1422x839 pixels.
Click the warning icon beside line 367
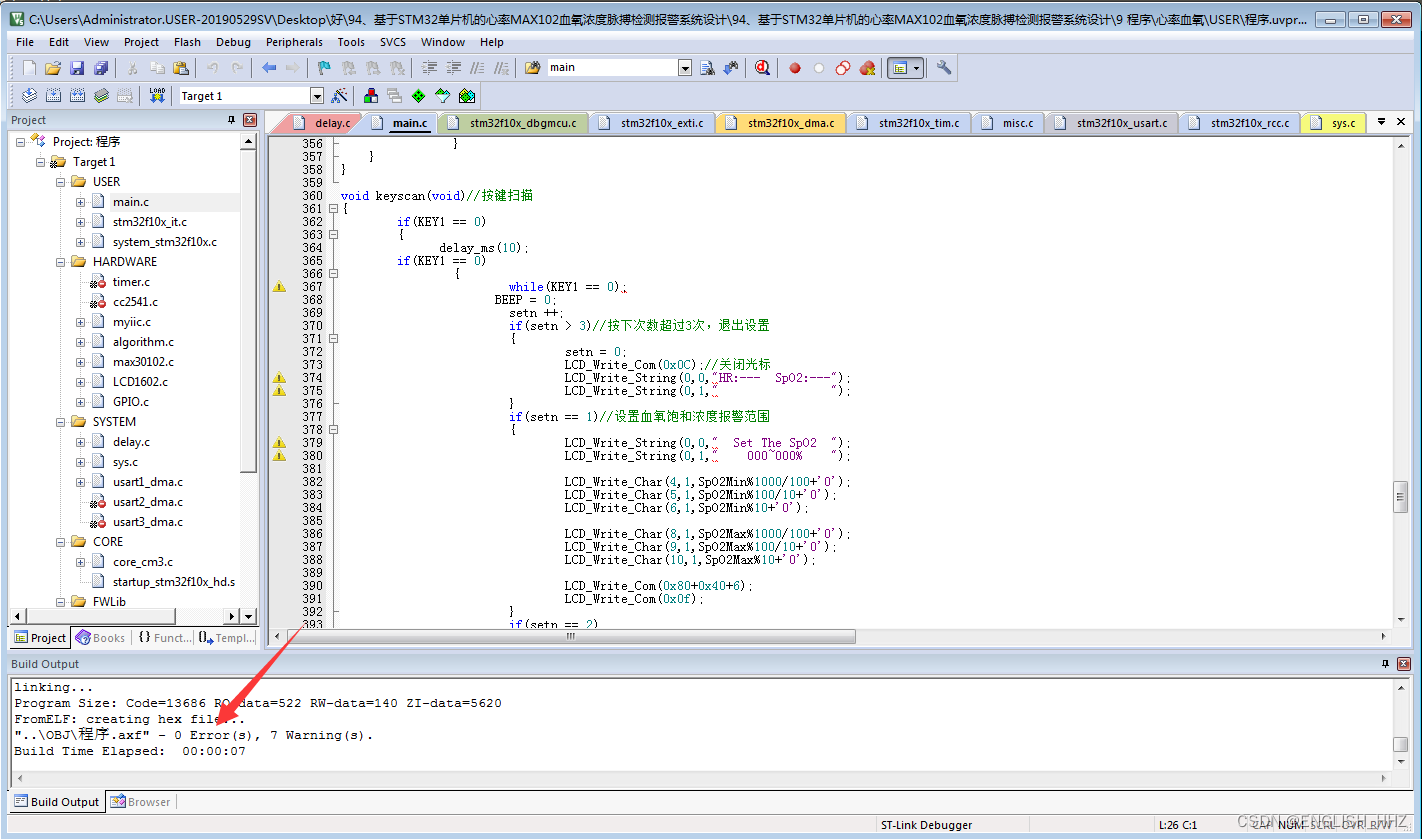[x=280, y=287]
